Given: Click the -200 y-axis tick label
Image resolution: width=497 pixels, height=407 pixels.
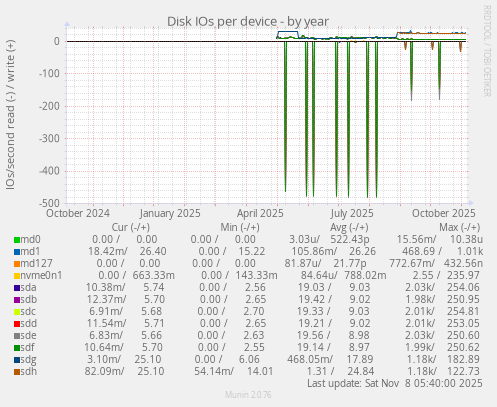Looking at the screenshot, I should pos(49,106).
